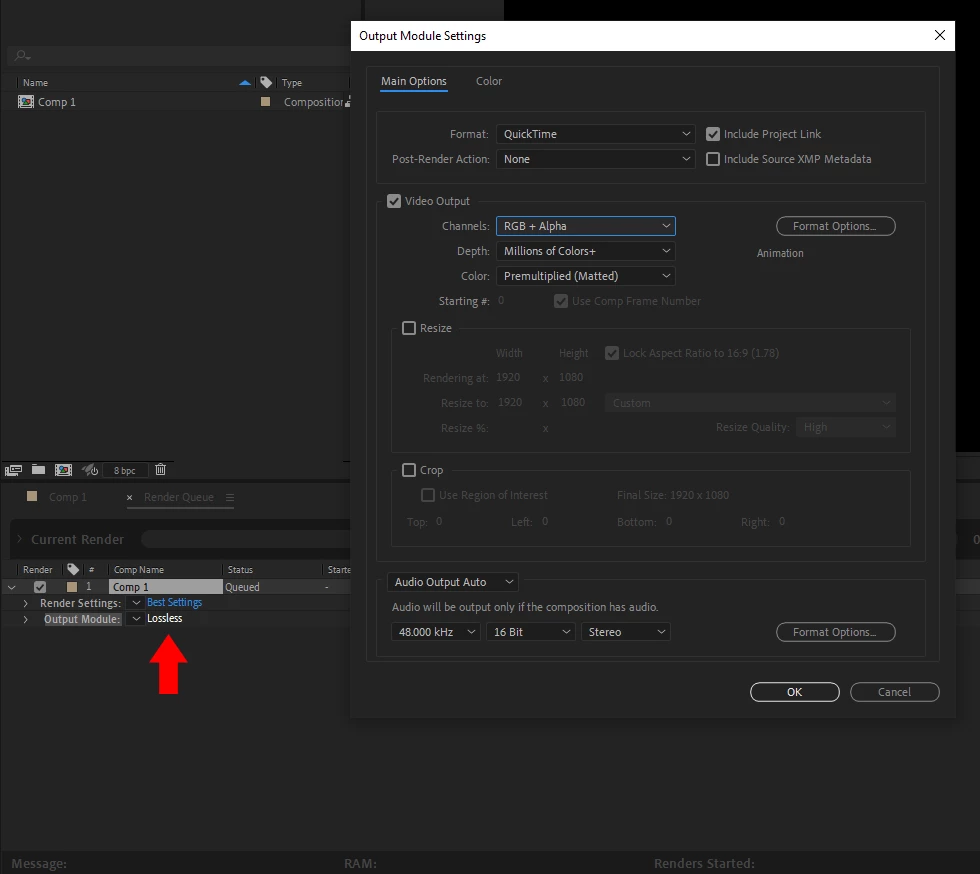Open the Format dropdown showing QuickTime
The height and width of the screenshot is (874, 980).
[596, 134]
